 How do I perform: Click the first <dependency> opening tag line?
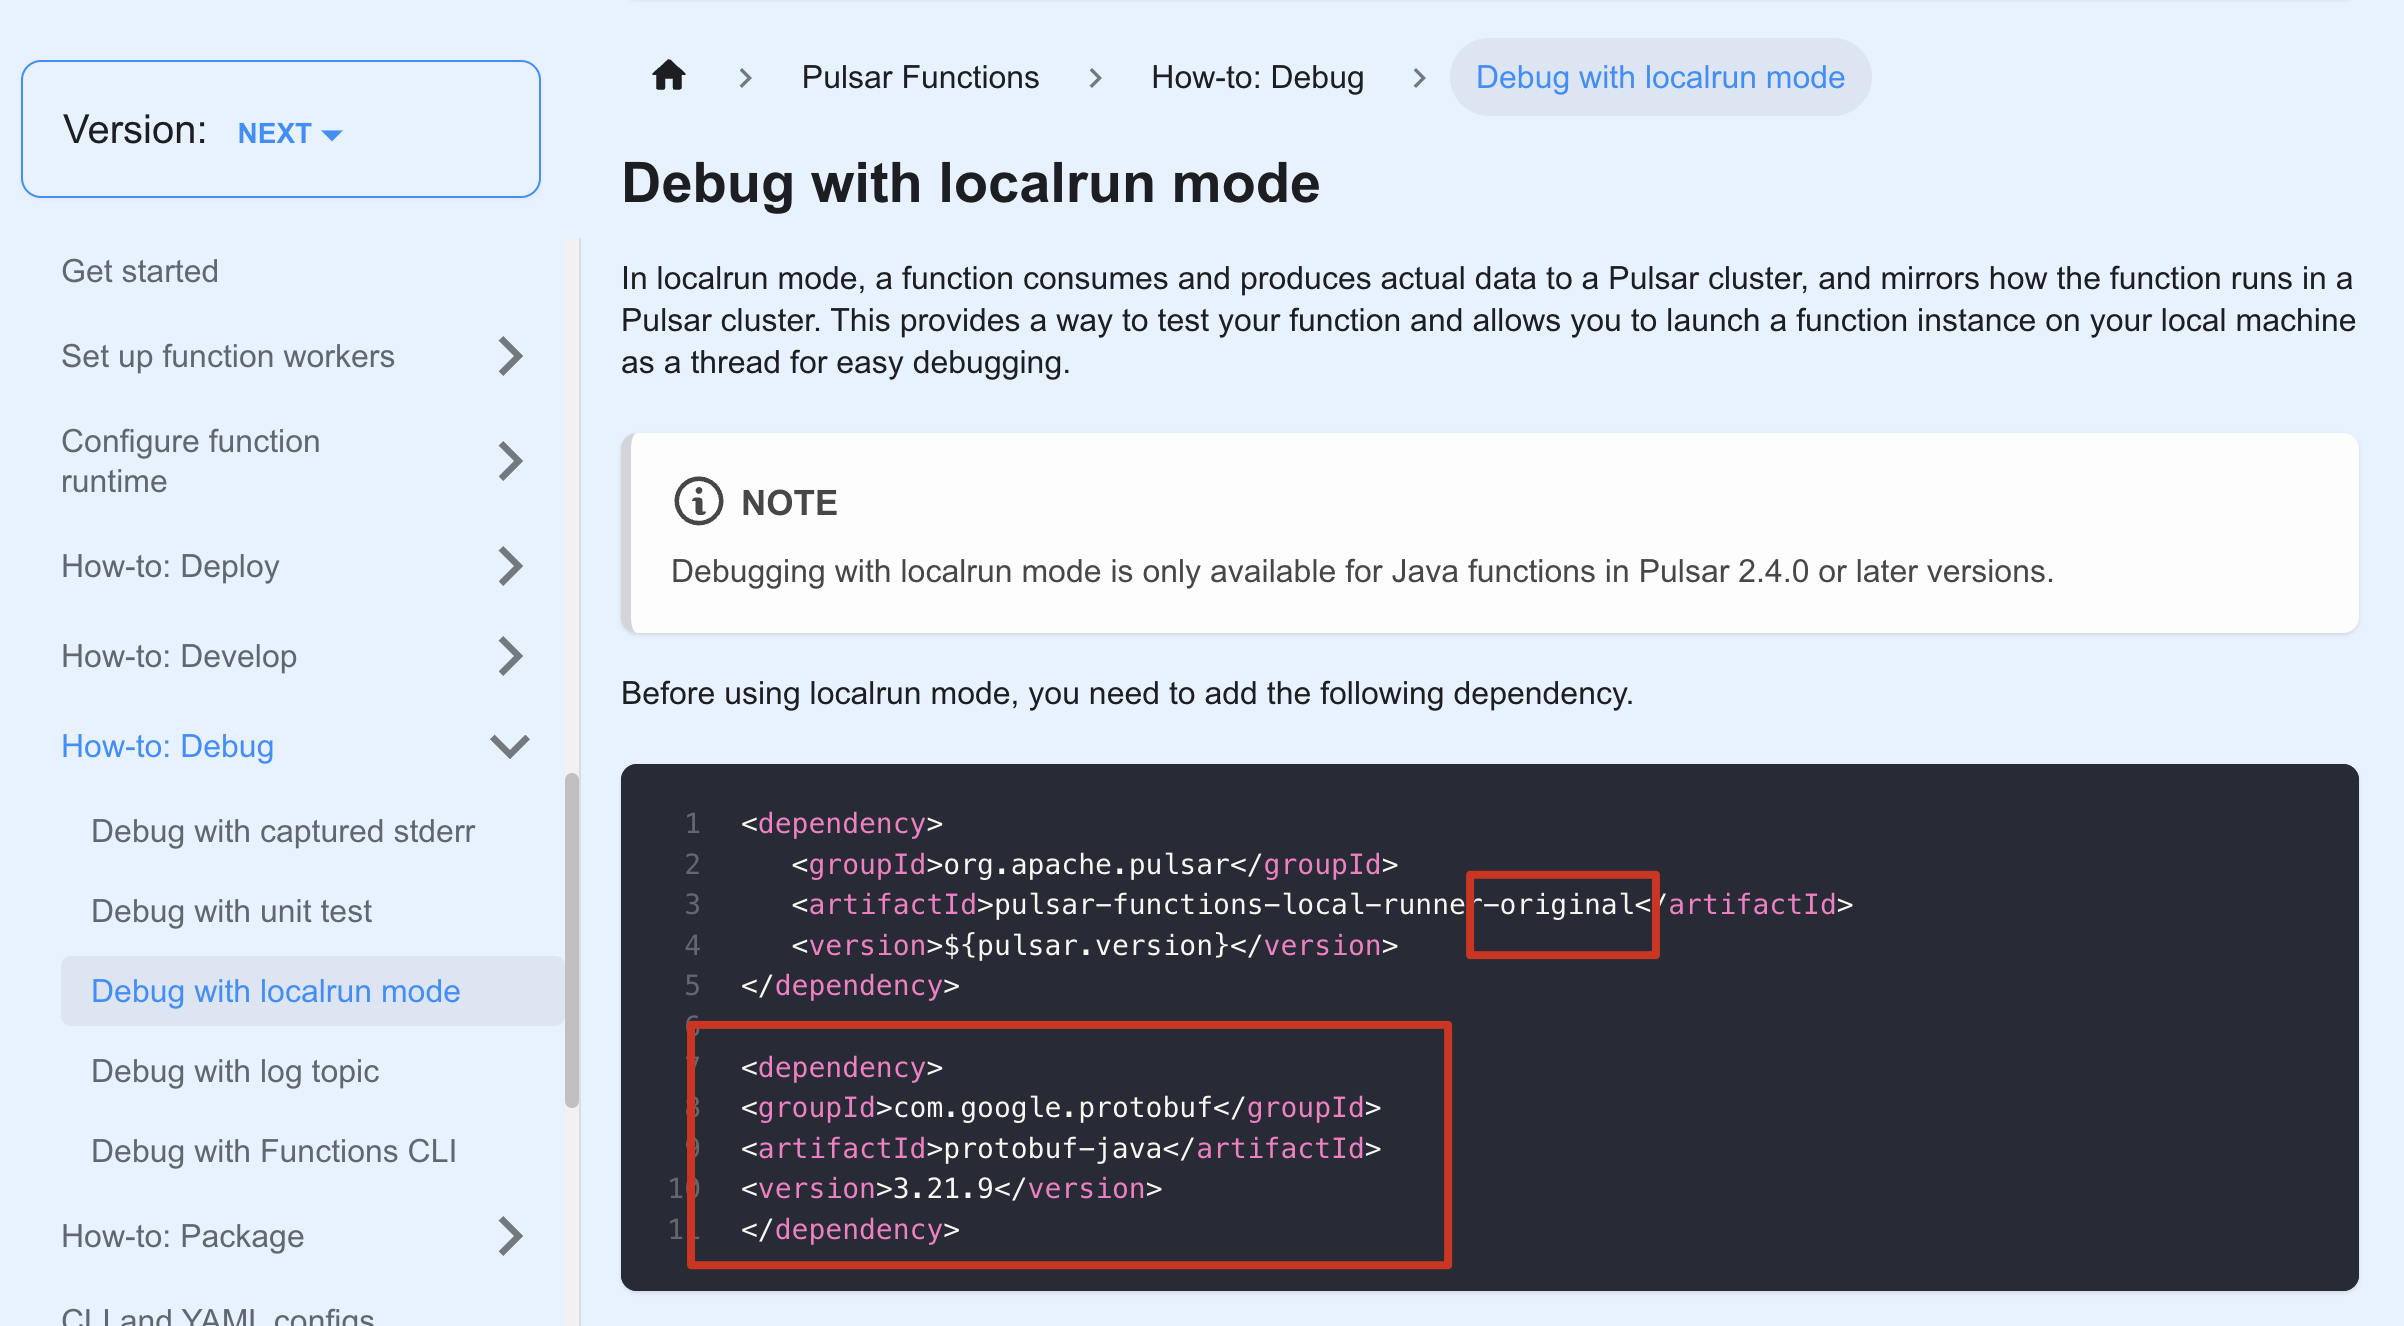point(842,823)
